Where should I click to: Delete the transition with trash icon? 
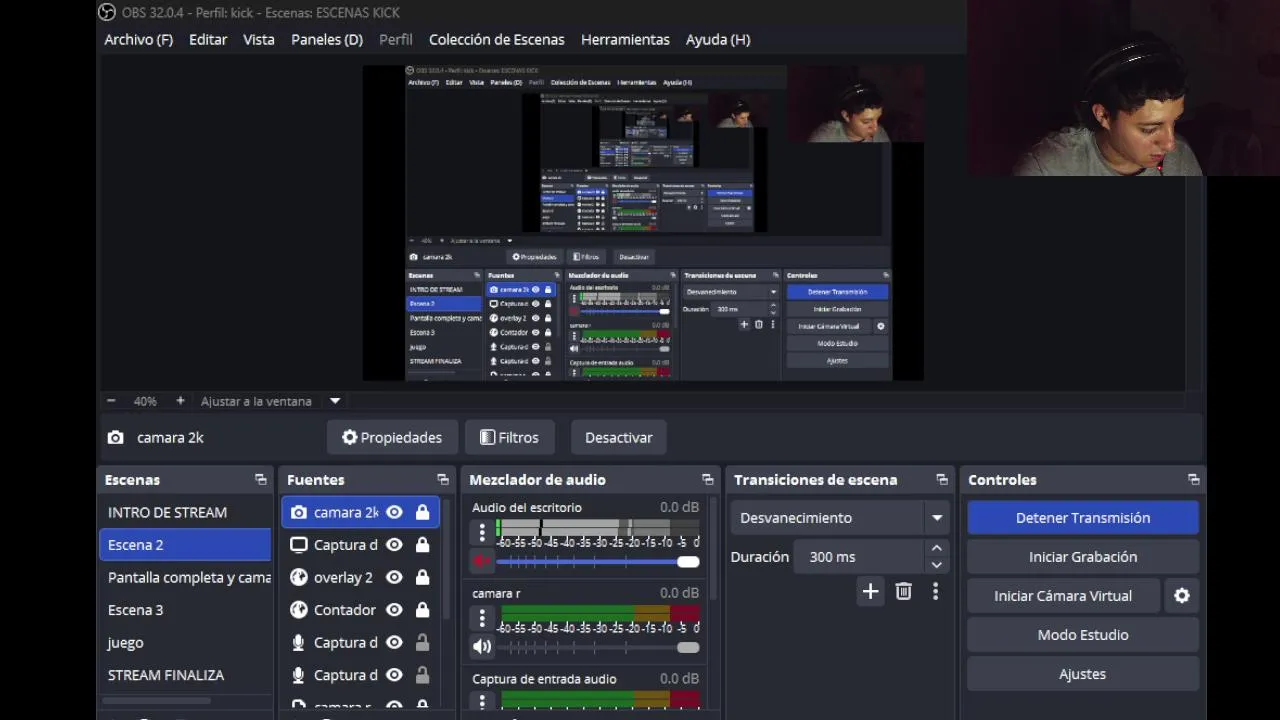click(903, 592)
